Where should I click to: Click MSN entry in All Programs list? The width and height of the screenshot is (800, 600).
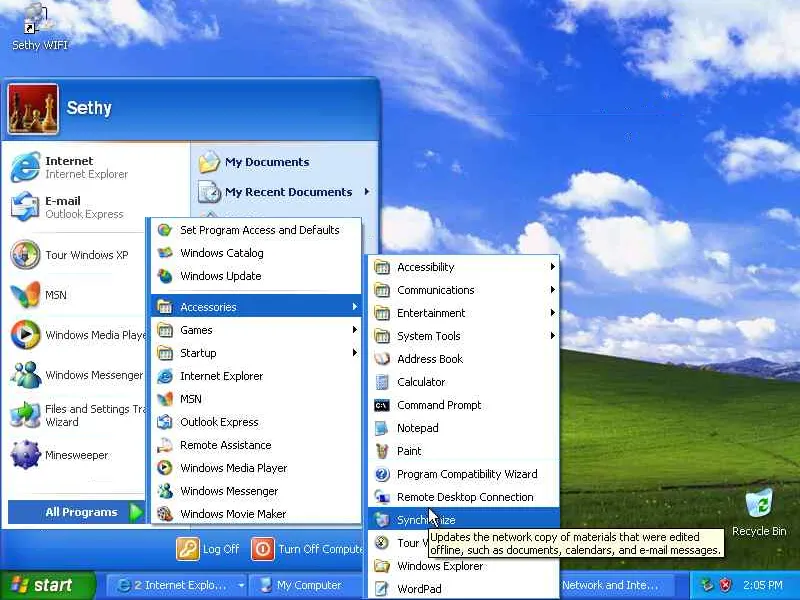coord(256,399)
